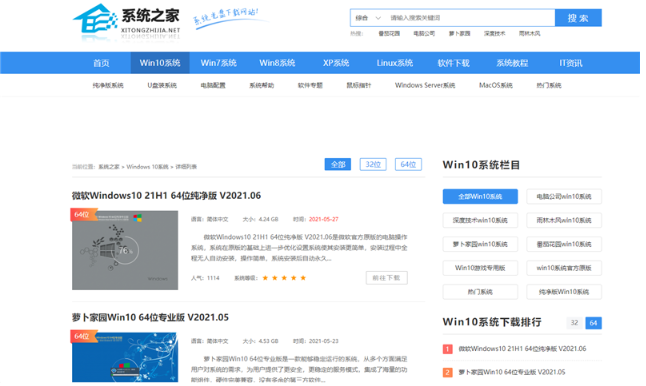
Task: Open the 综合 search category dropdown
Action: click(368, 18)
